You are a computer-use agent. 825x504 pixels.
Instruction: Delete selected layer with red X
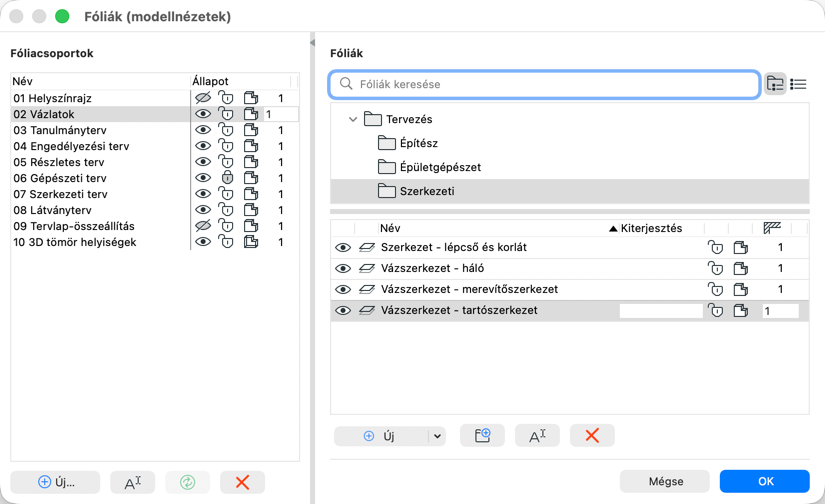coord(592,436)
